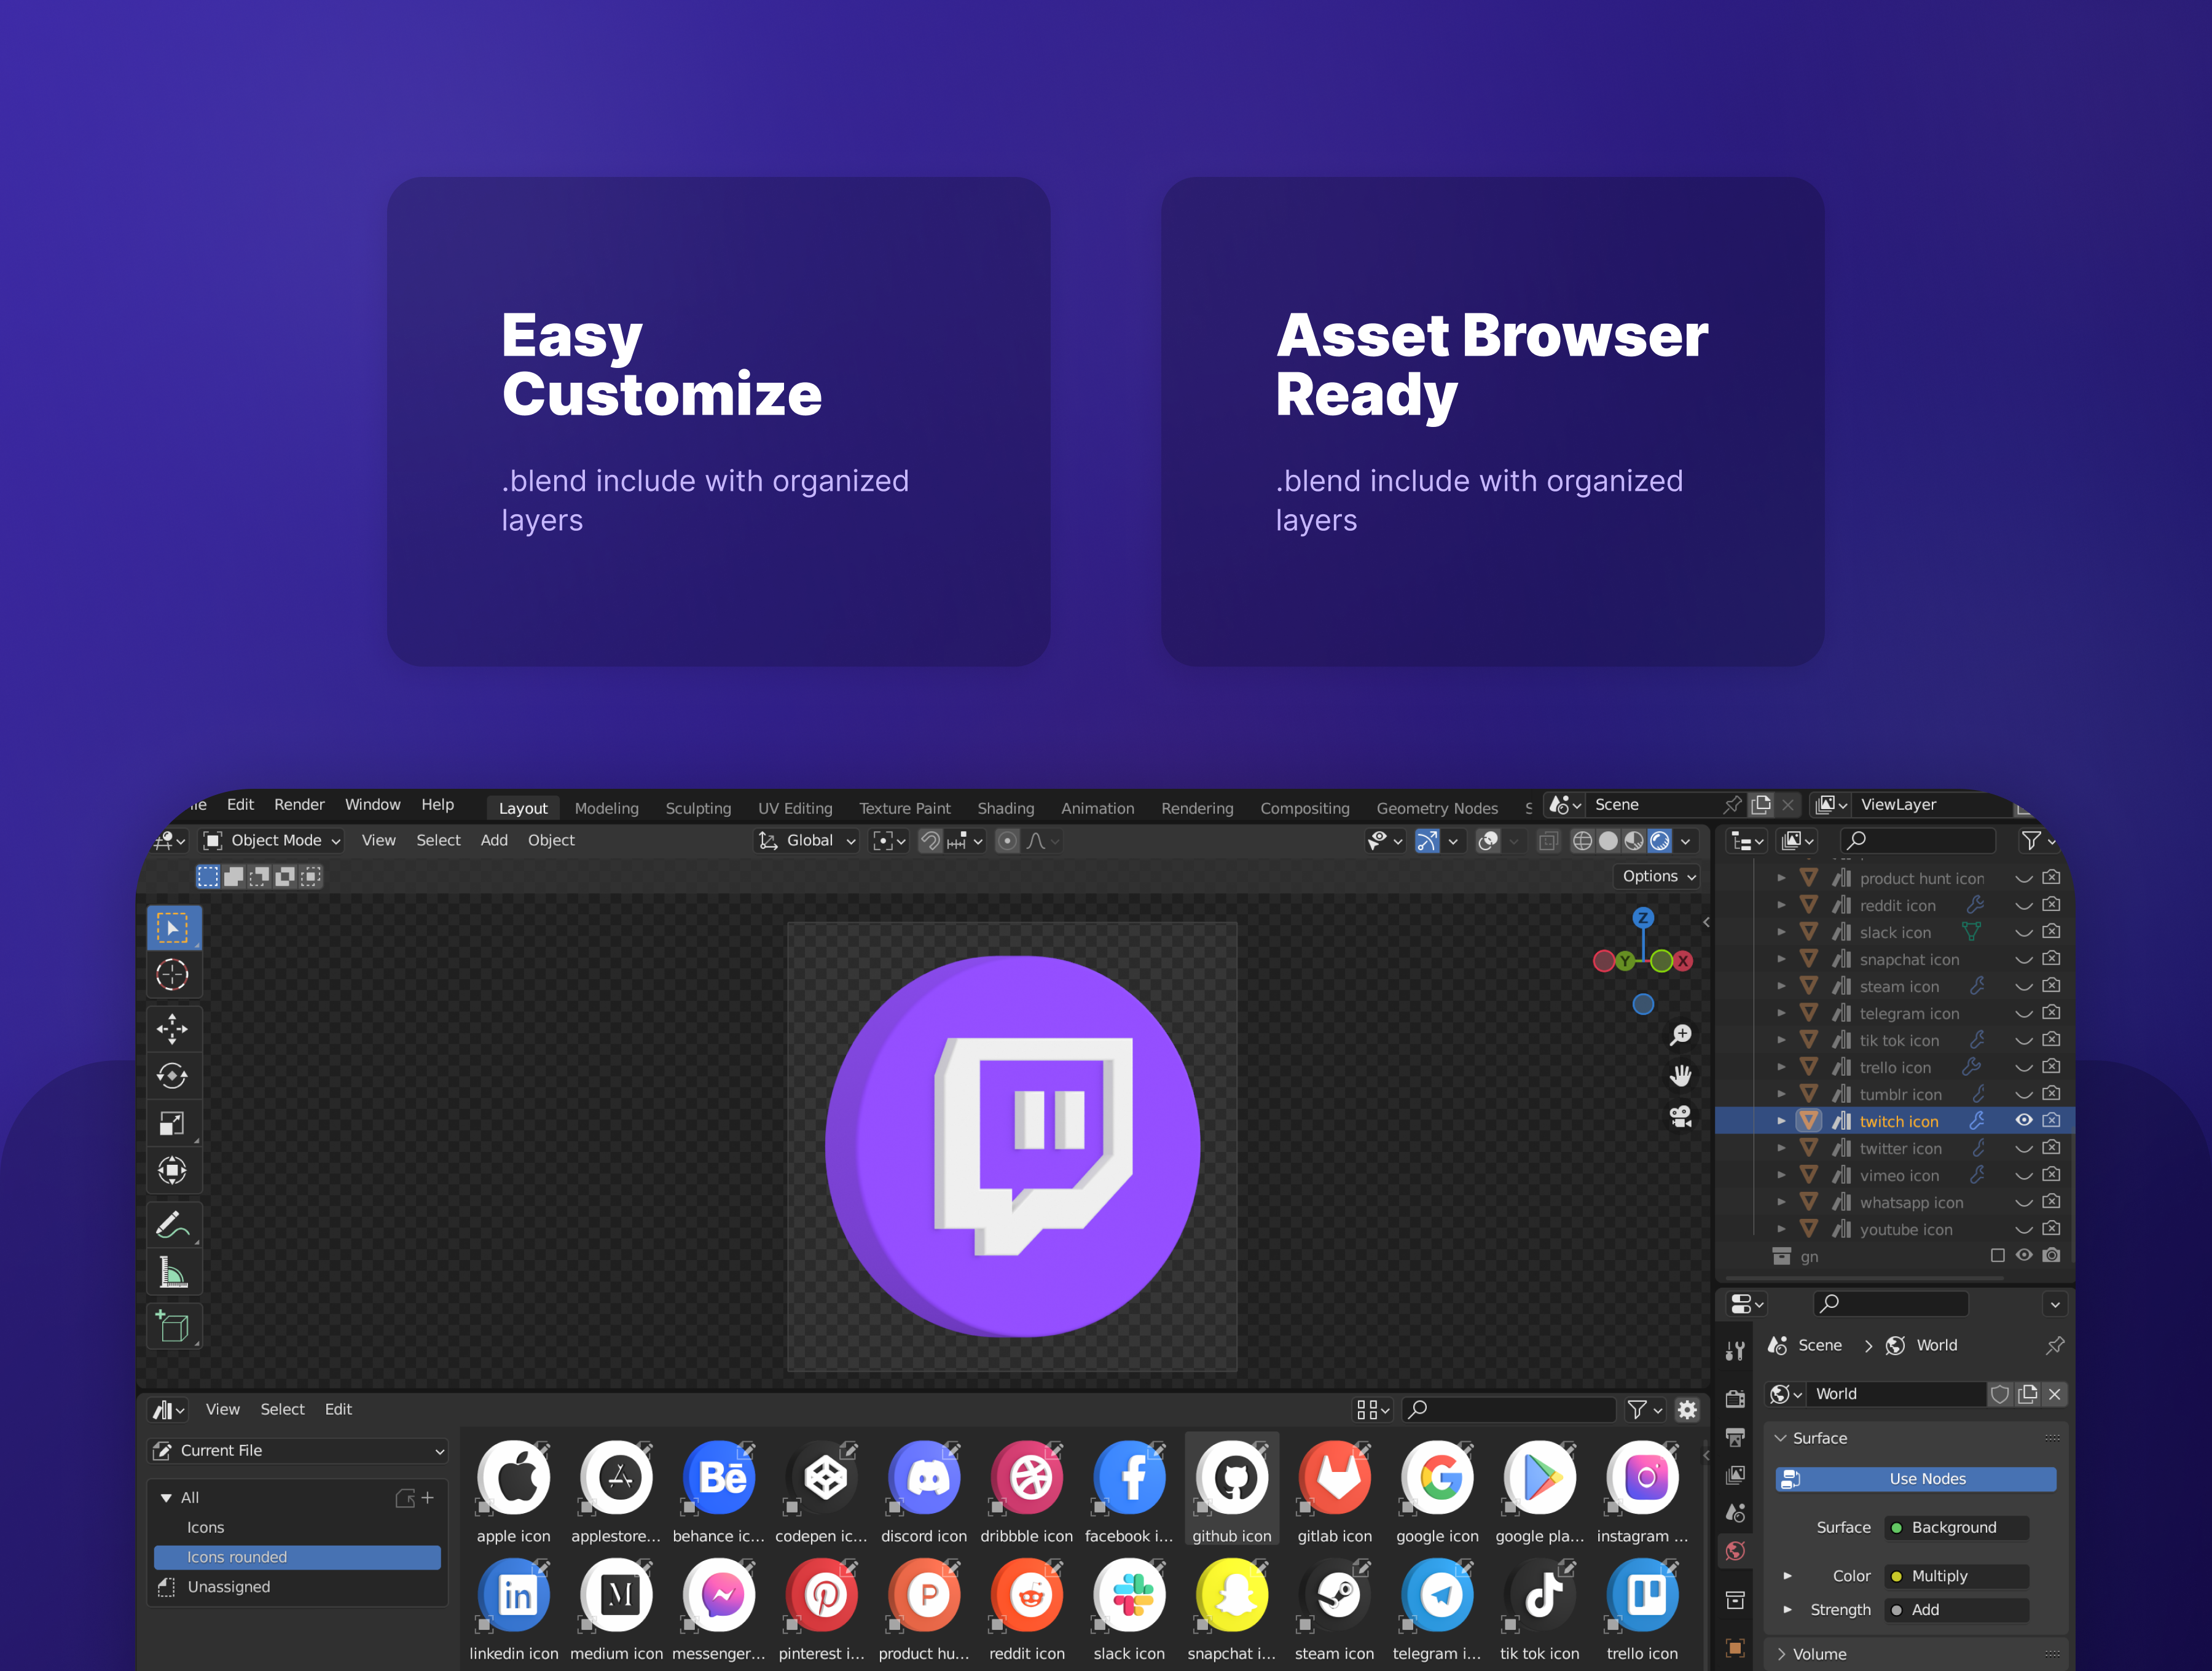This screenshot has height=1671, width=2212.
Task: Click the outliner search field
Action: [1918, 840]
